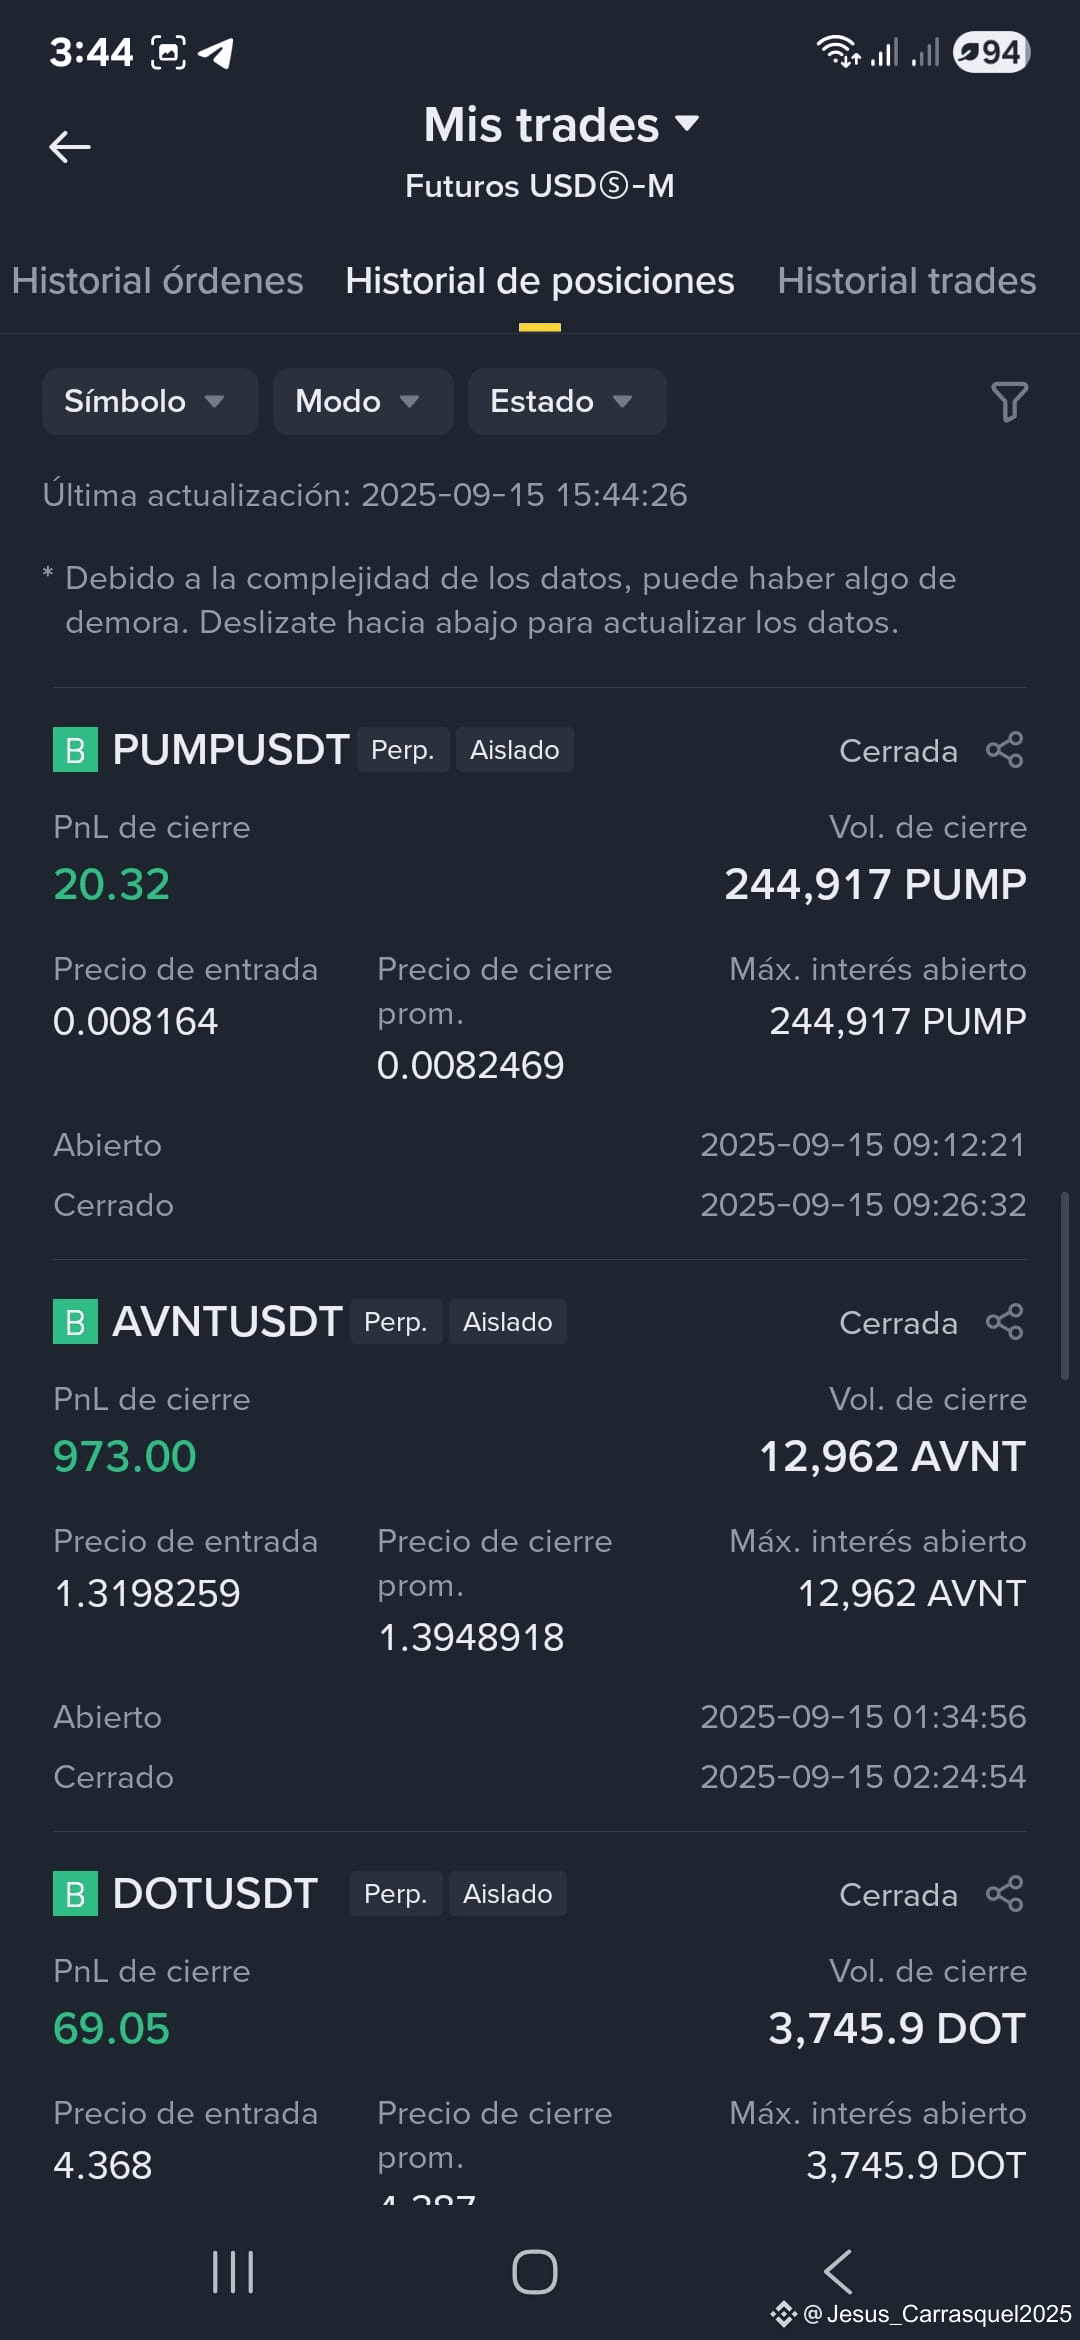Go back with the top-left arrow

pyautogui.click(x=70, y=147)
